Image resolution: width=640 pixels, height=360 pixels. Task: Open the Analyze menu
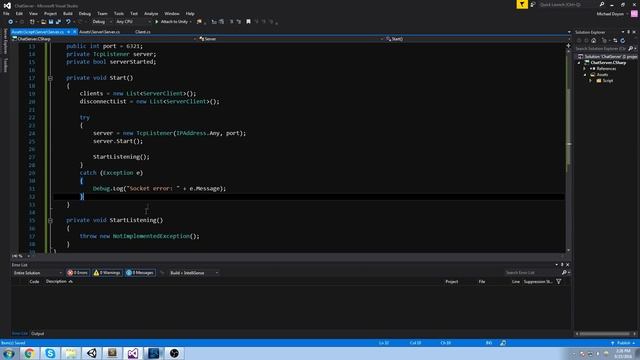[151, 13]
